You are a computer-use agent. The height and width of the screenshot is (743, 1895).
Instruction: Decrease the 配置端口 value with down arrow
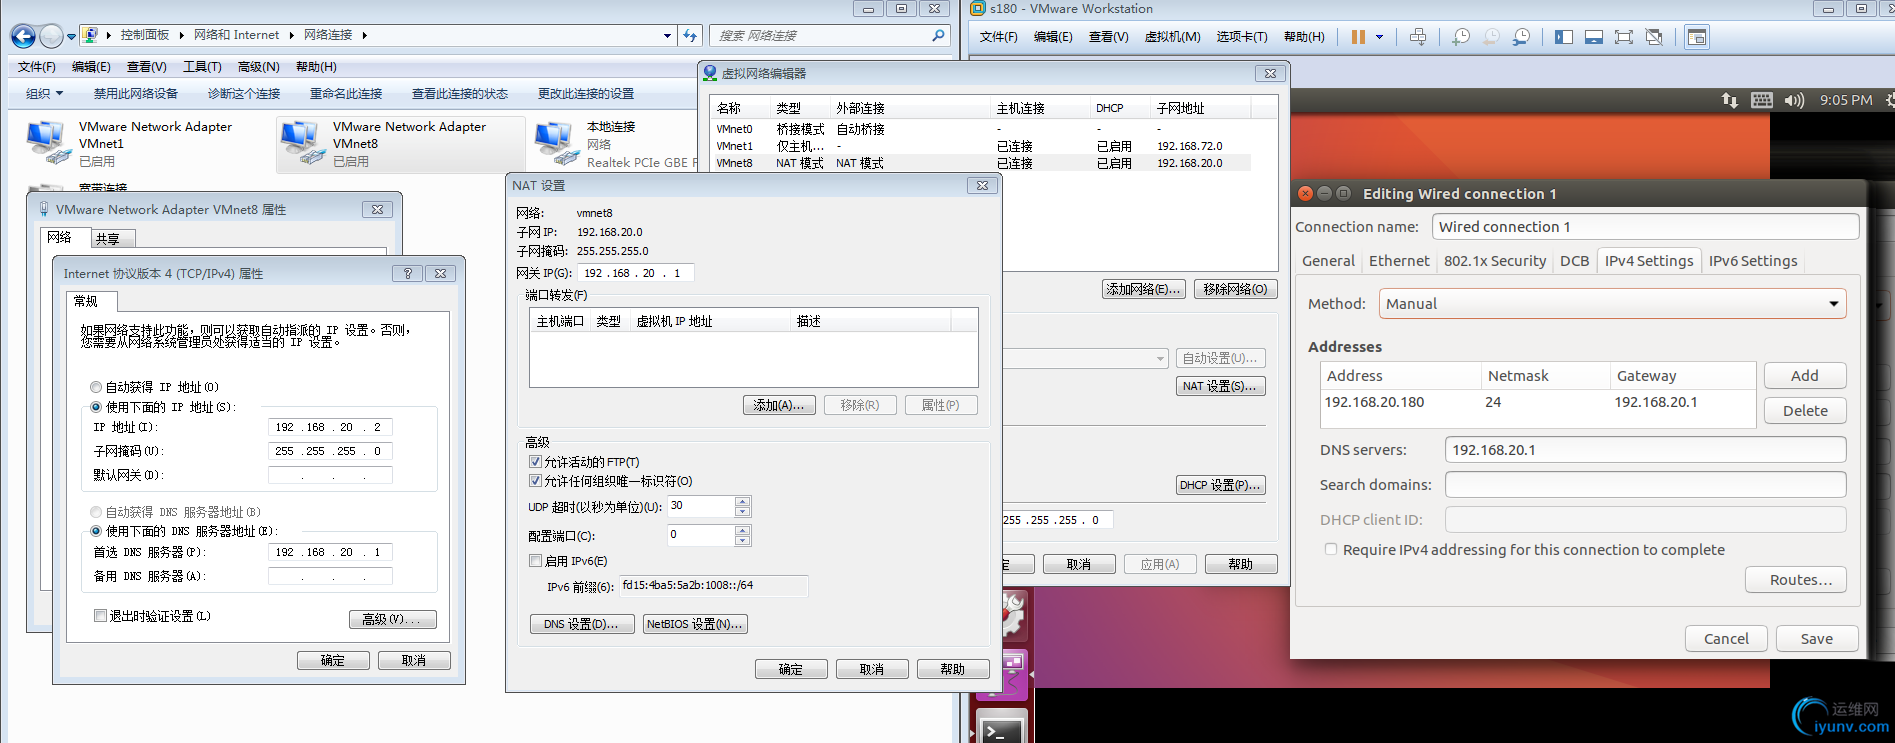coord(742,541)
